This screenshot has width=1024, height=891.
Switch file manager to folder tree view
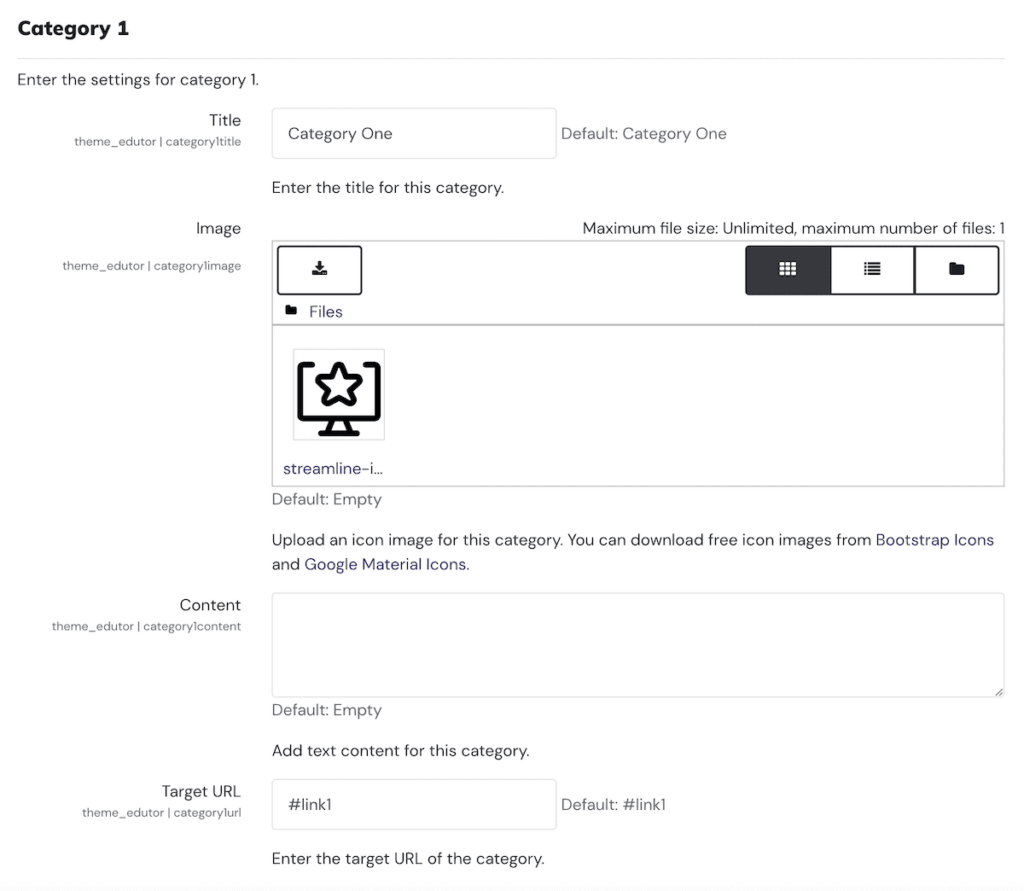(957, 269)
